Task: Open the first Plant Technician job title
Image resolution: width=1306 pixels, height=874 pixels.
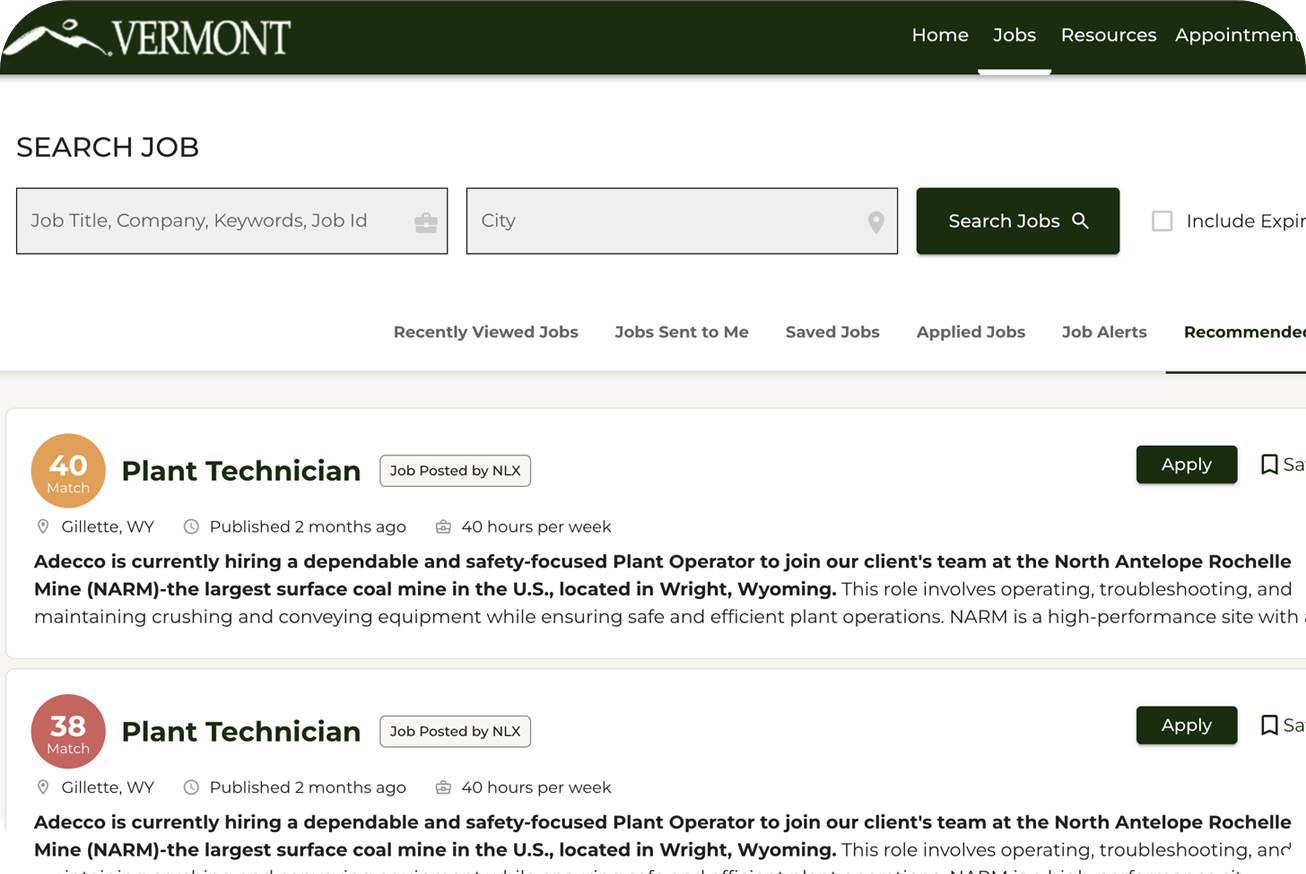Action: point(241,471)
